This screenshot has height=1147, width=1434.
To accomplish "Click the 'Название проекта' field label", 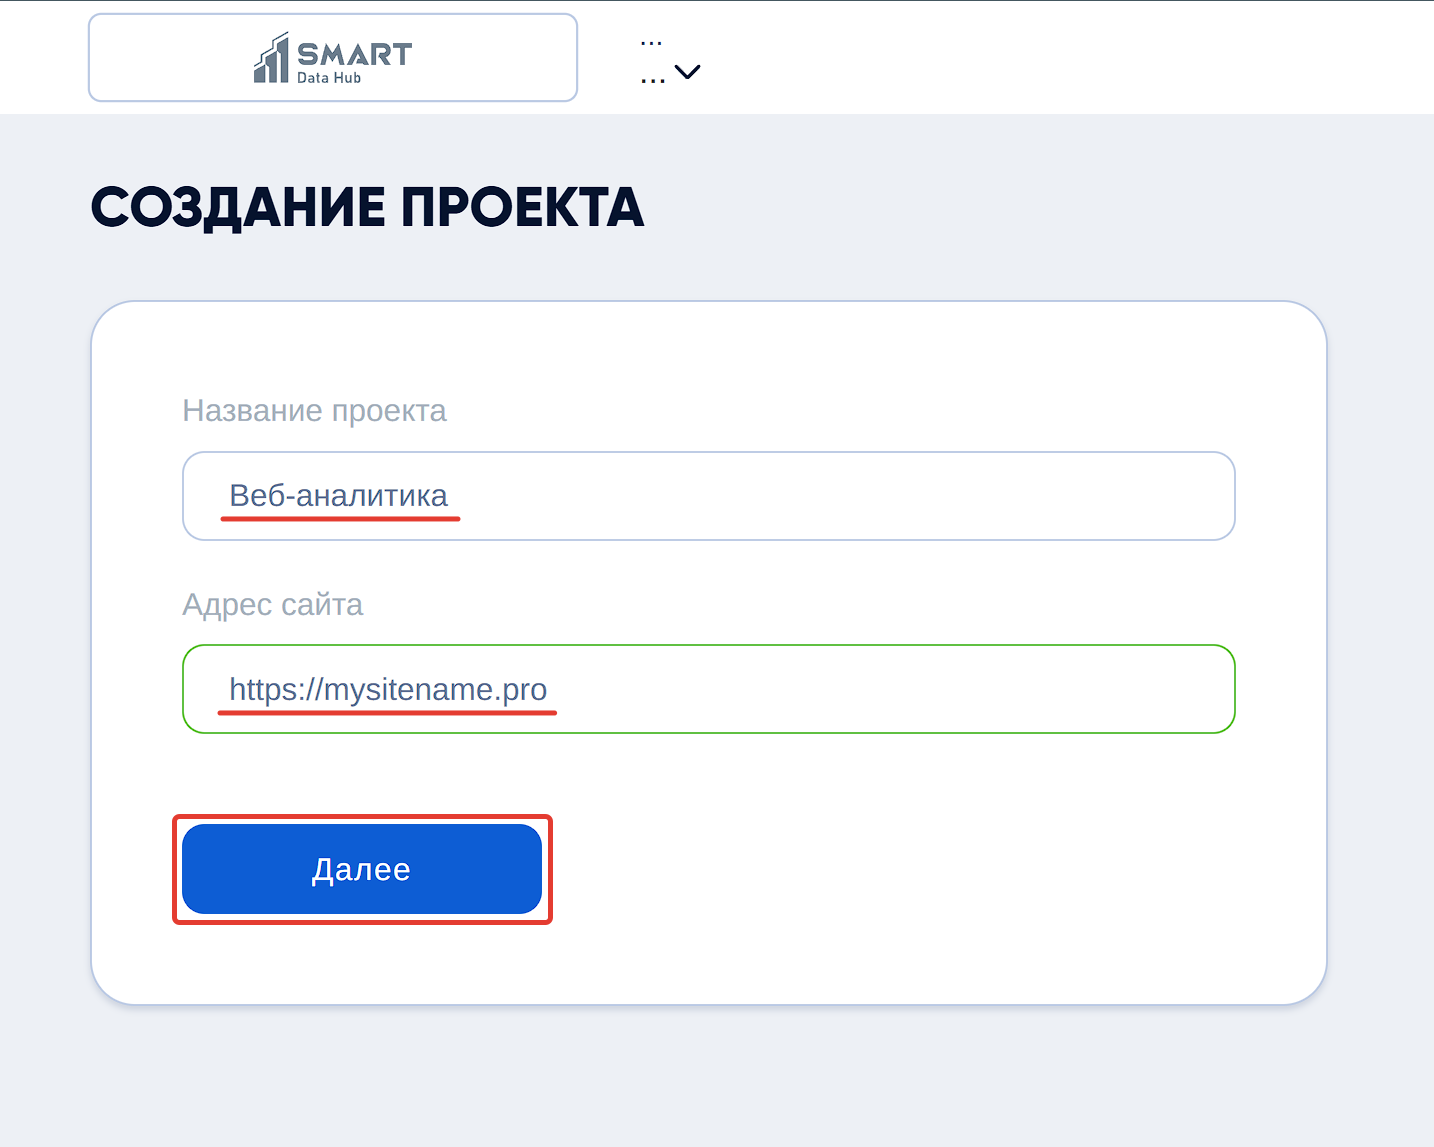I will pyautogui.click(x=314, y=411).
